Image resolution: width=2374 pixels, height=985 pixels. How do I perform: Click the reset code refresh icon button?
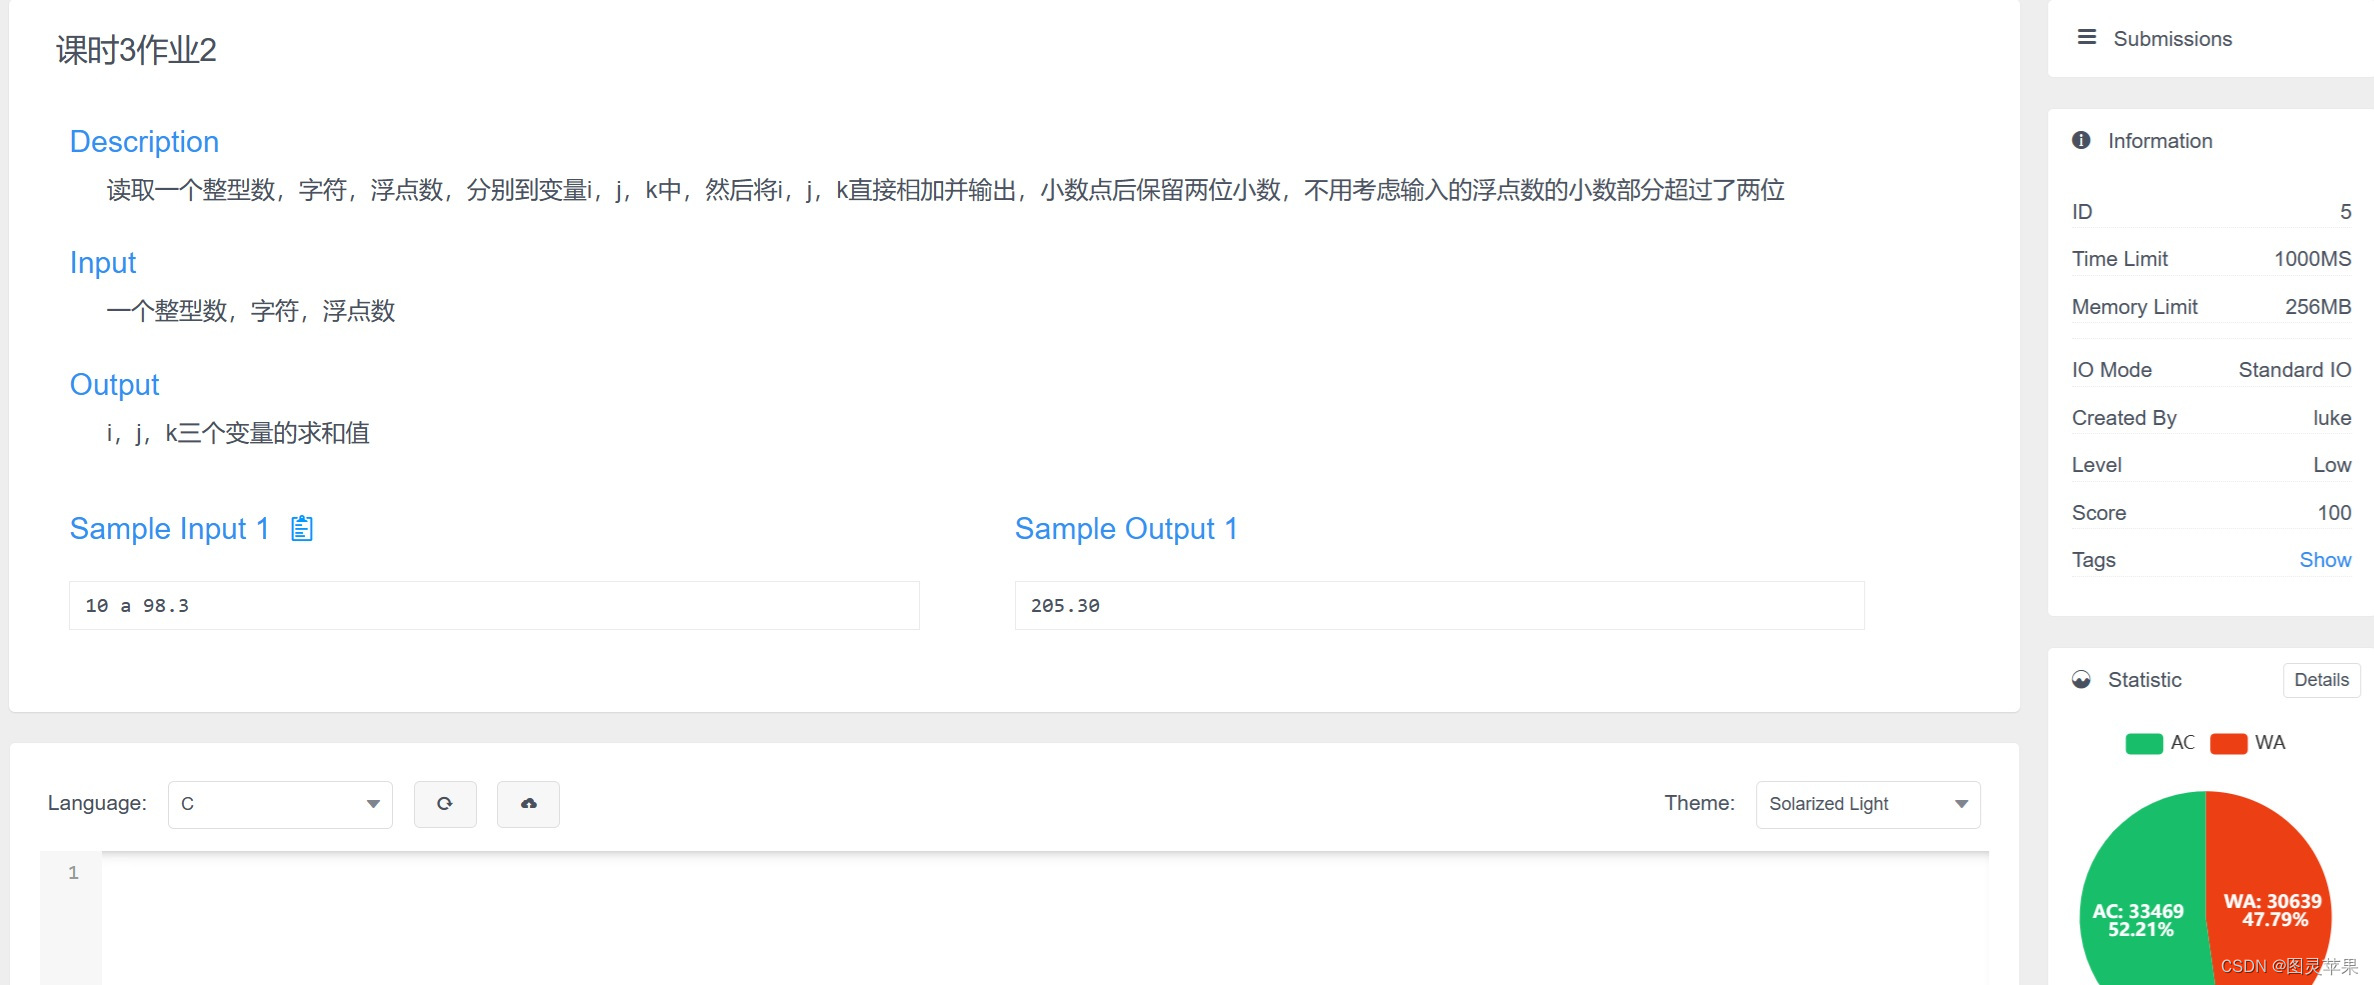(x=445, y=804)
